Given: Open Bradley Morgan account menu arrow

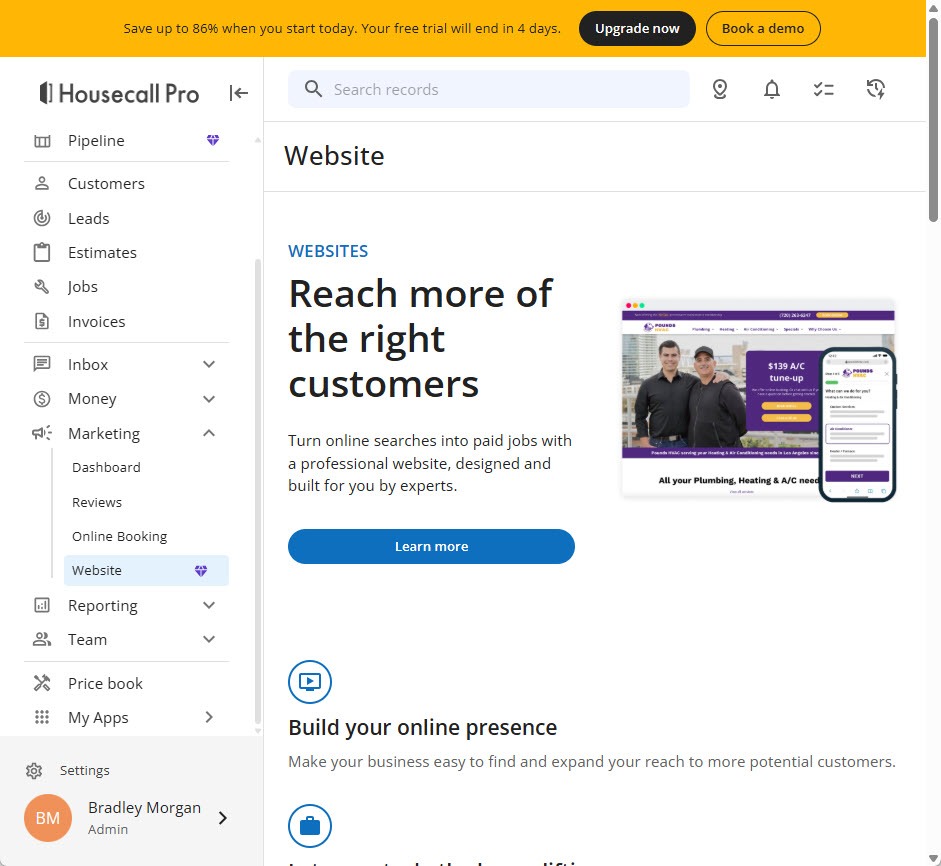Looking at the screenshot, I should (223, 817).
